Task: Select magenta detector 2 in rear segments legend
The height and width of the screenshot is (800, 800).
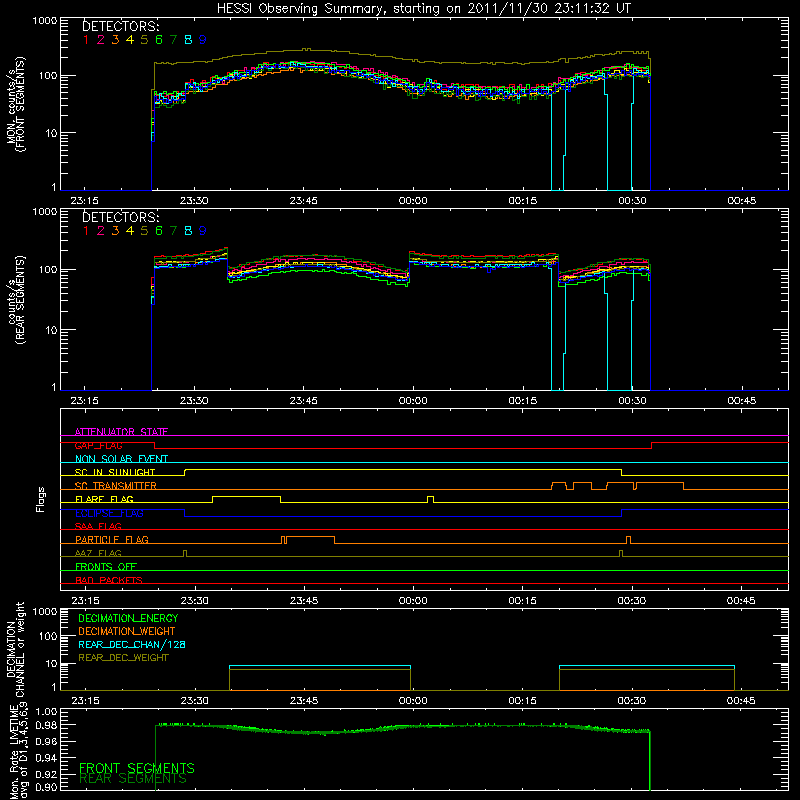Action: (x=101, y=231)
